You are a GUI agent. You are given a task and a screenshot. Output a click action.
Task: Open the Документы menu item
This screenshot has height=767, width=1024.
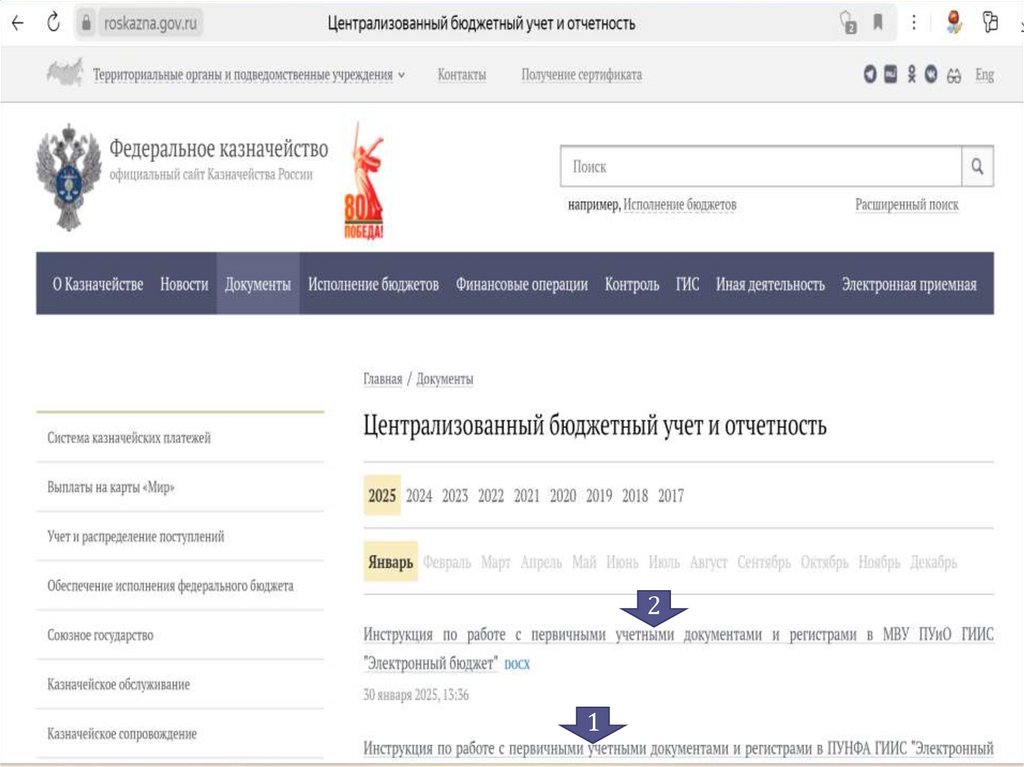[258, 284]
